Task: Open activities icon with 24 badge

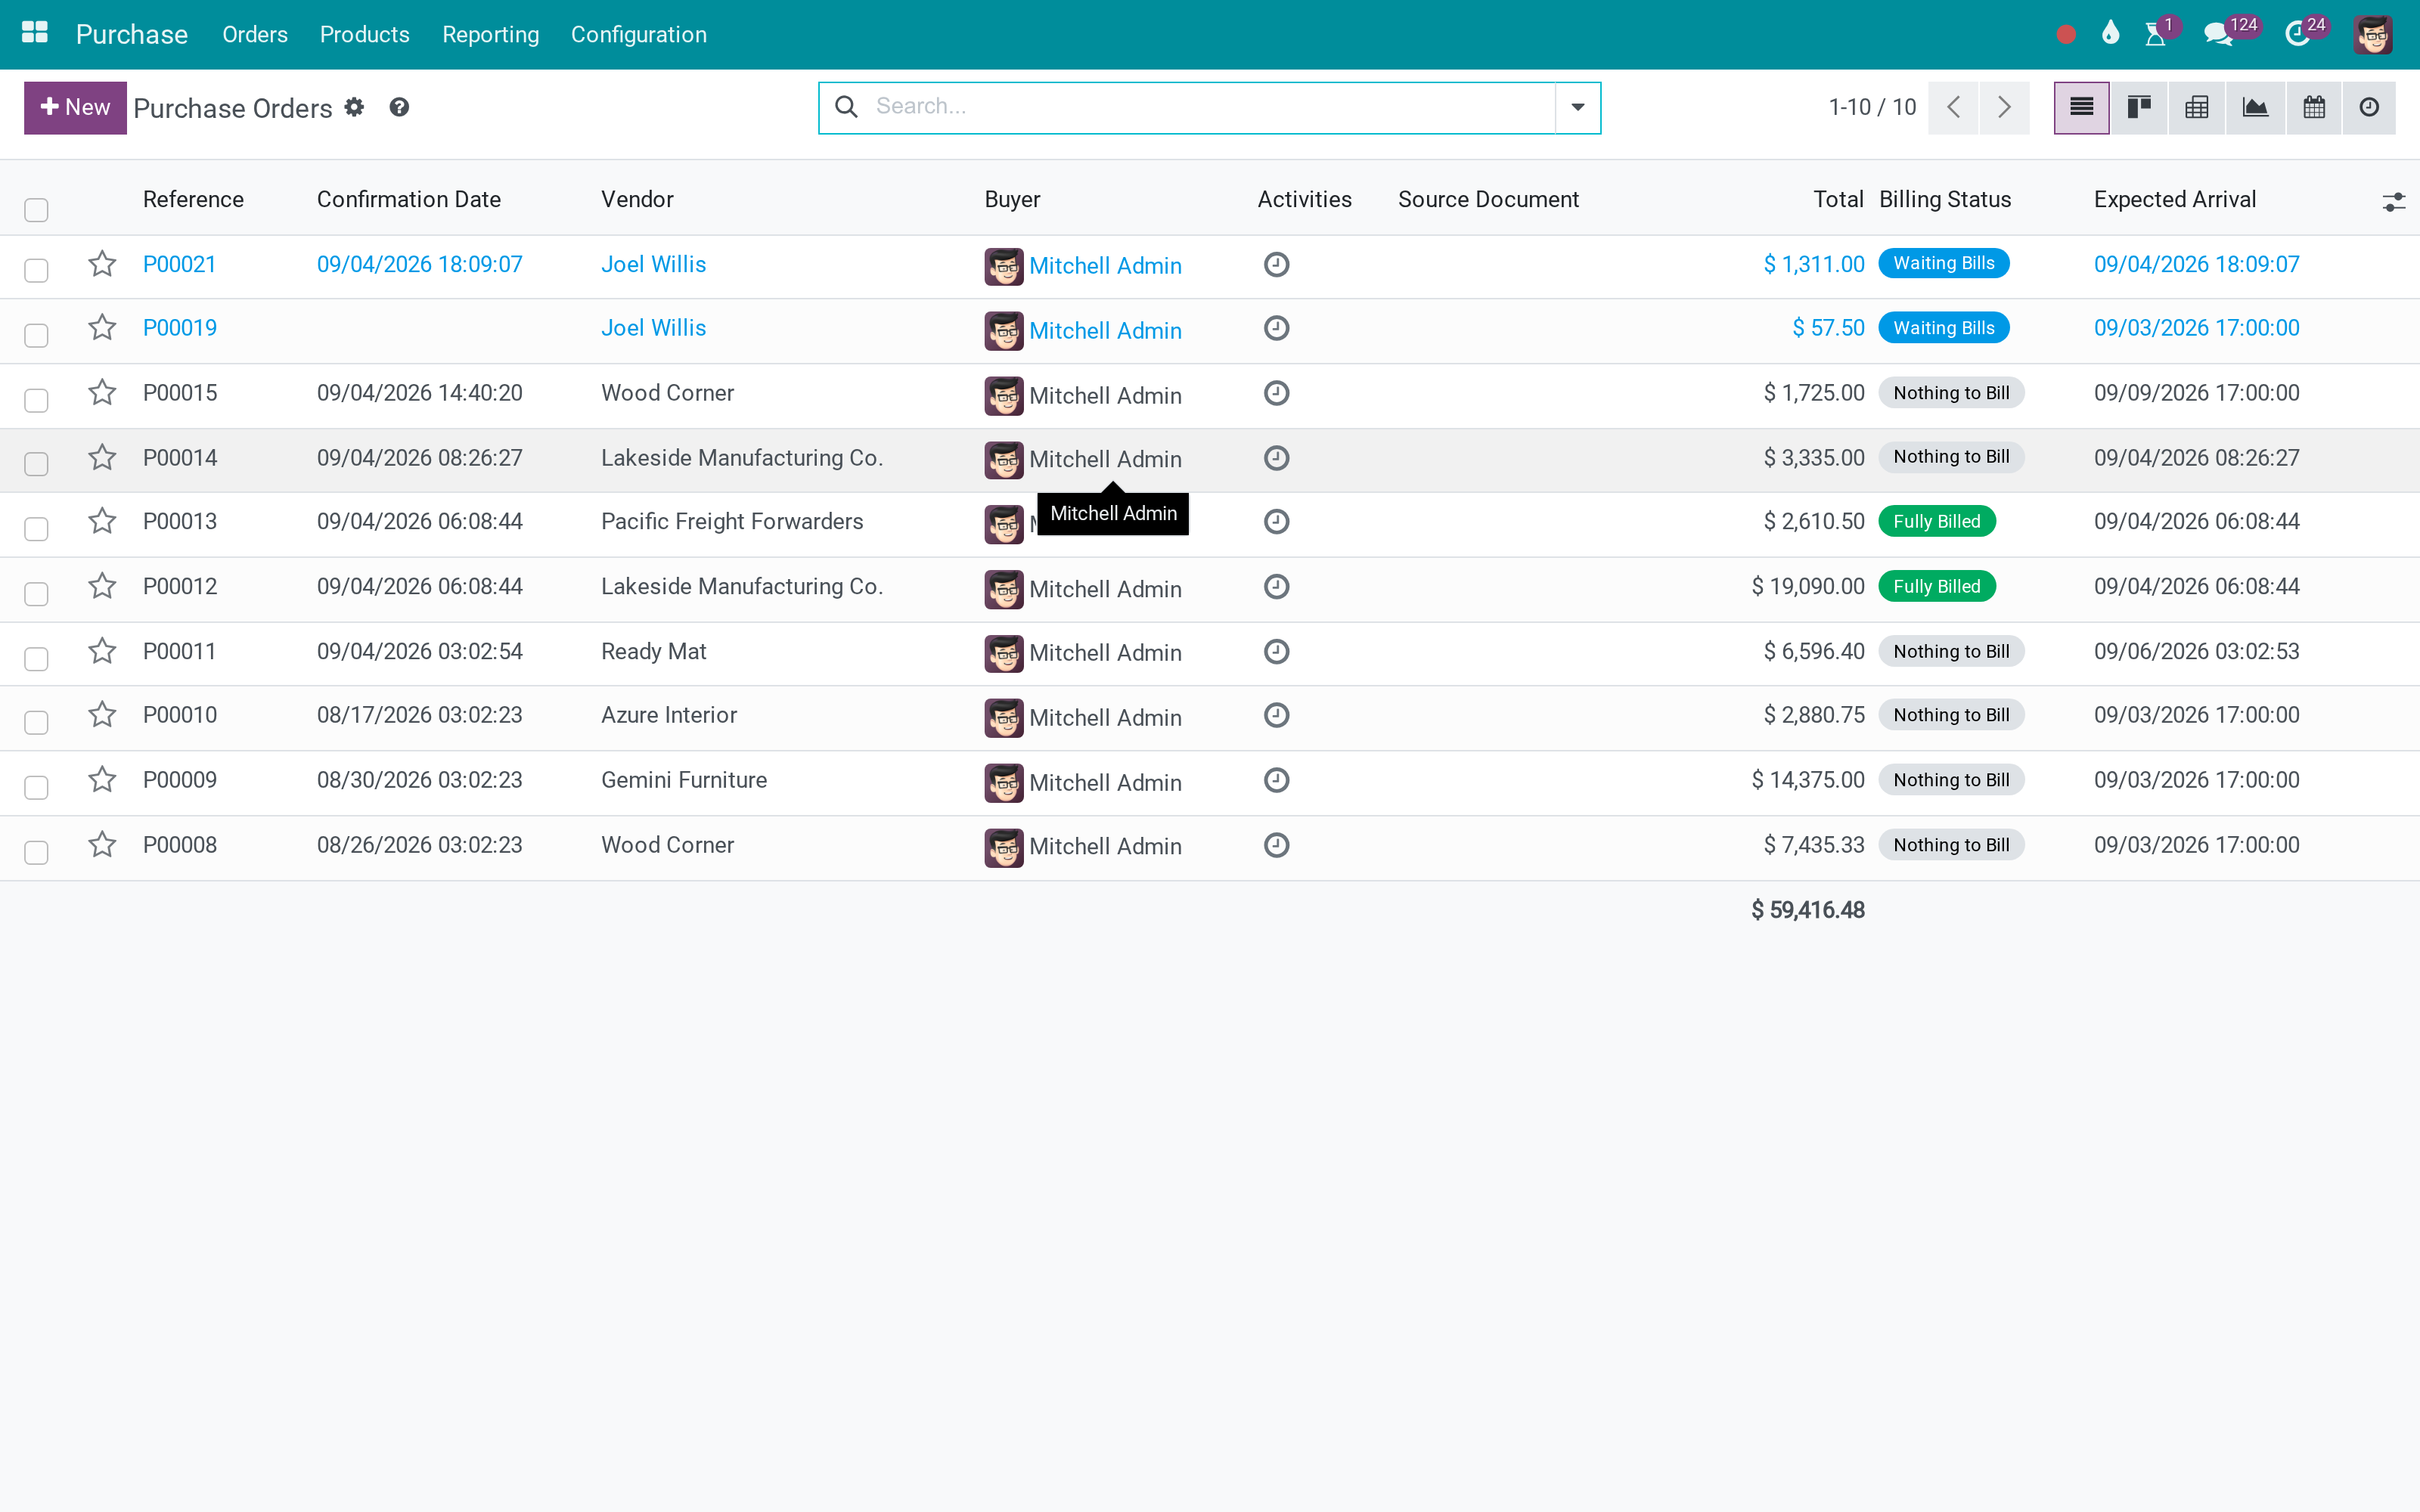Action: tap(2297, 35)
